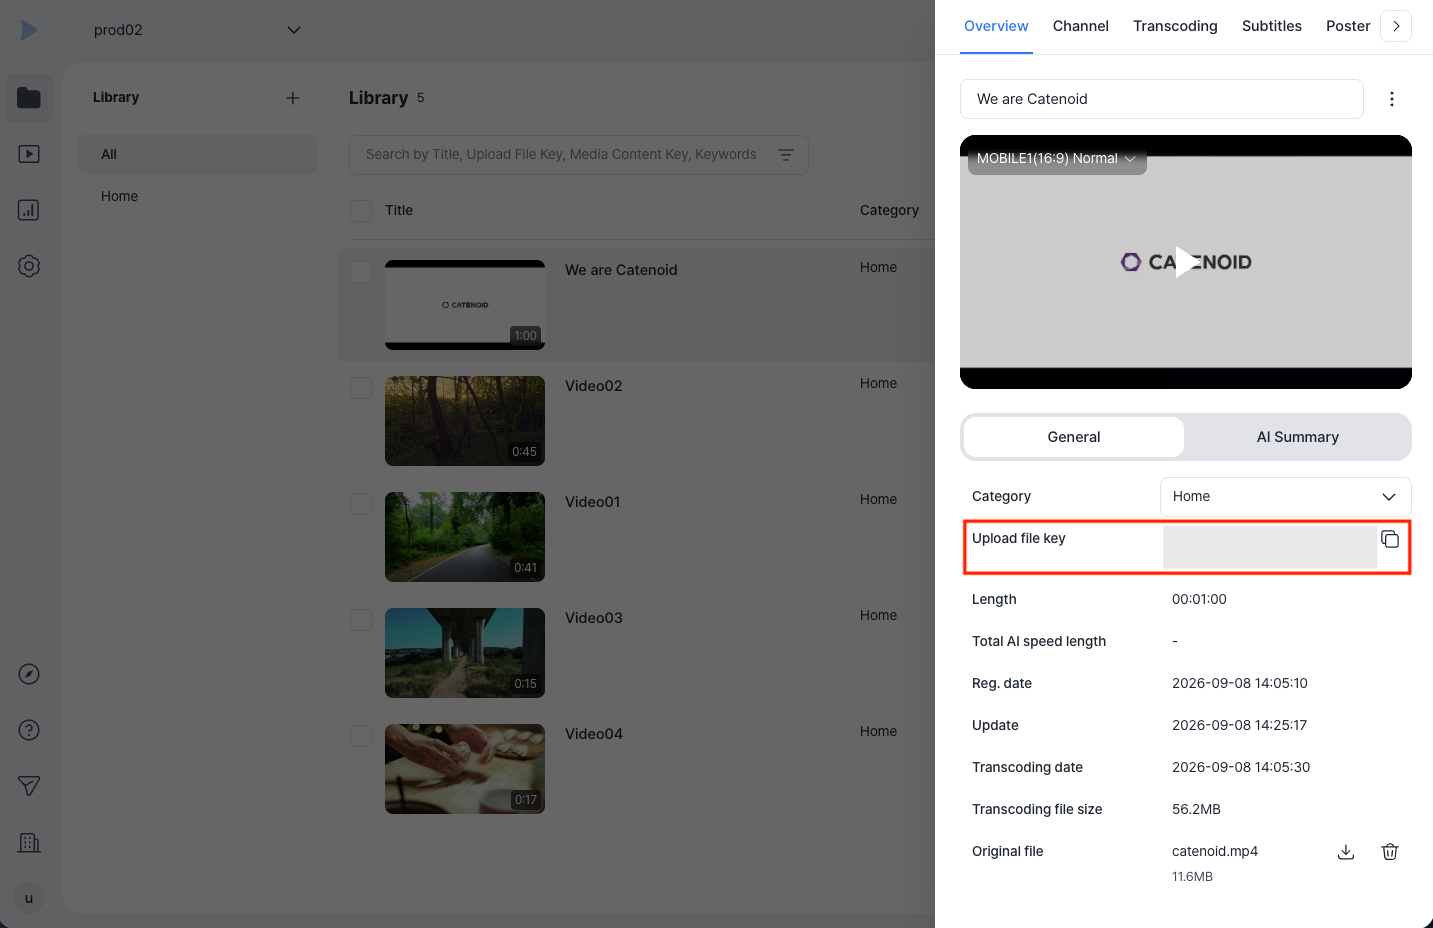Viewport: 1433px width, 928px height.
Task: Delete the original file catenoid.mp4
Action: point(1390,852)
